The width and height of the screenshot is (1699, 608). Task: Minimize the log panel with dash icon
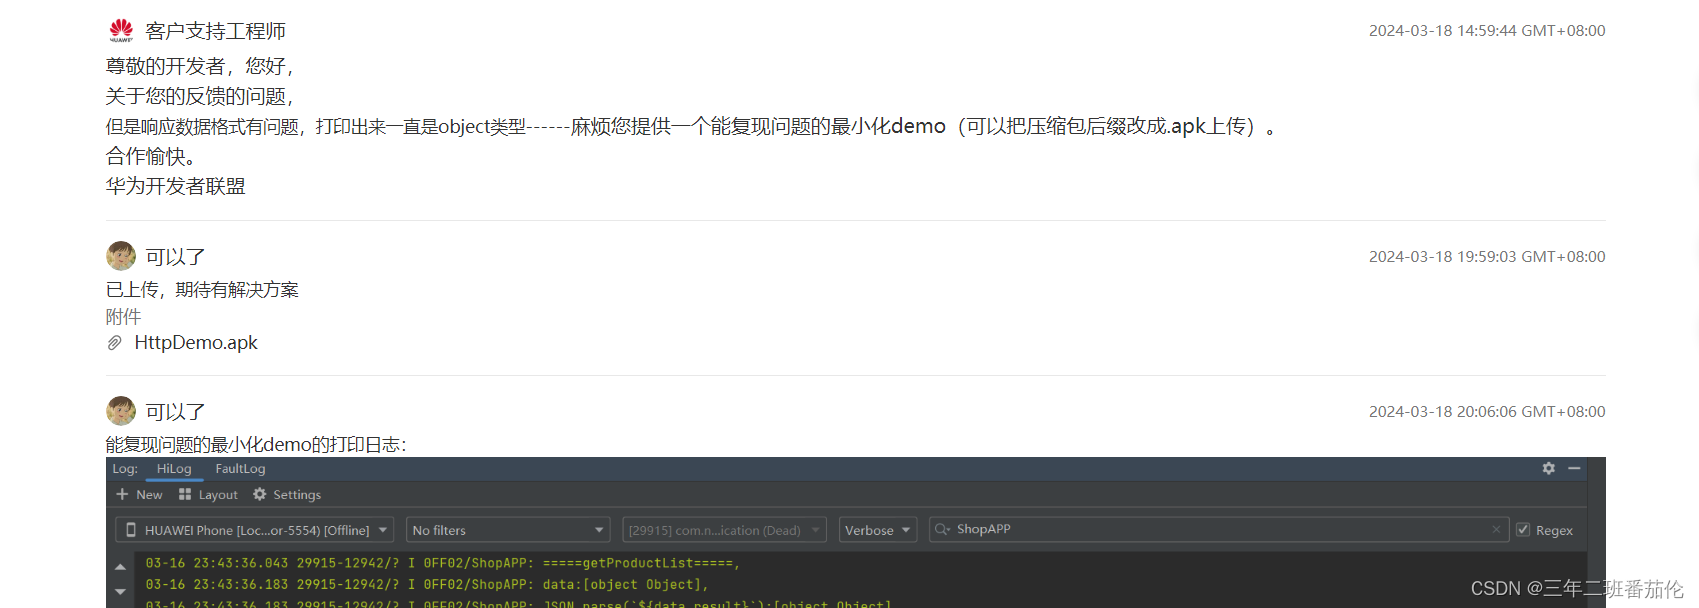1574,468
